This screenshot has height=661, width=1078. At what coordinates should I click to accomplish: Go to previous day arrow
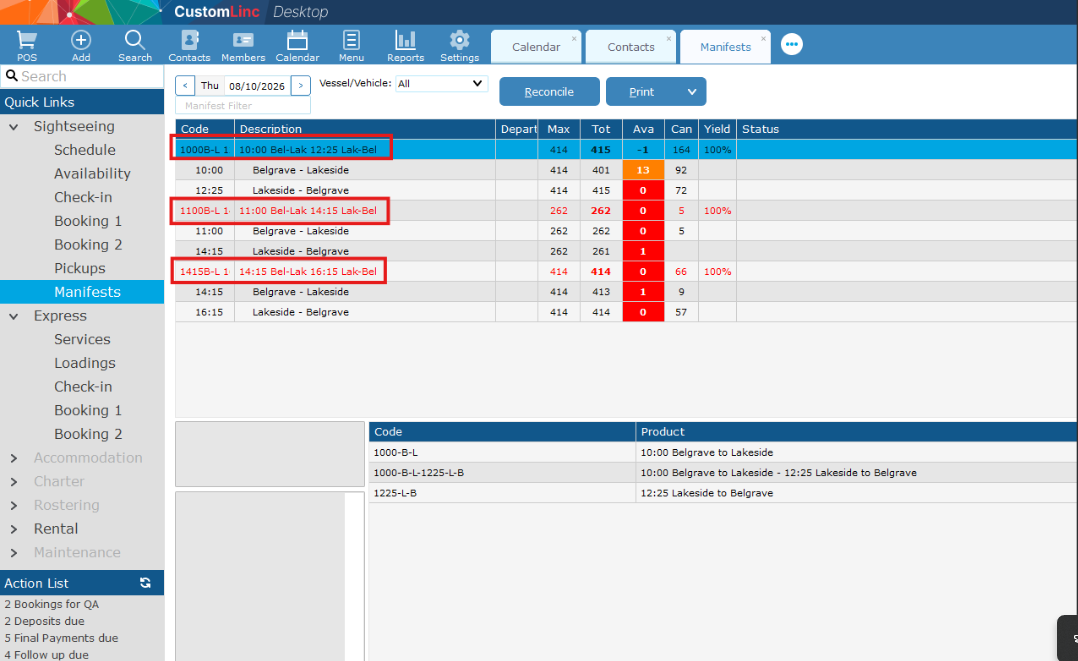[185, 85]
